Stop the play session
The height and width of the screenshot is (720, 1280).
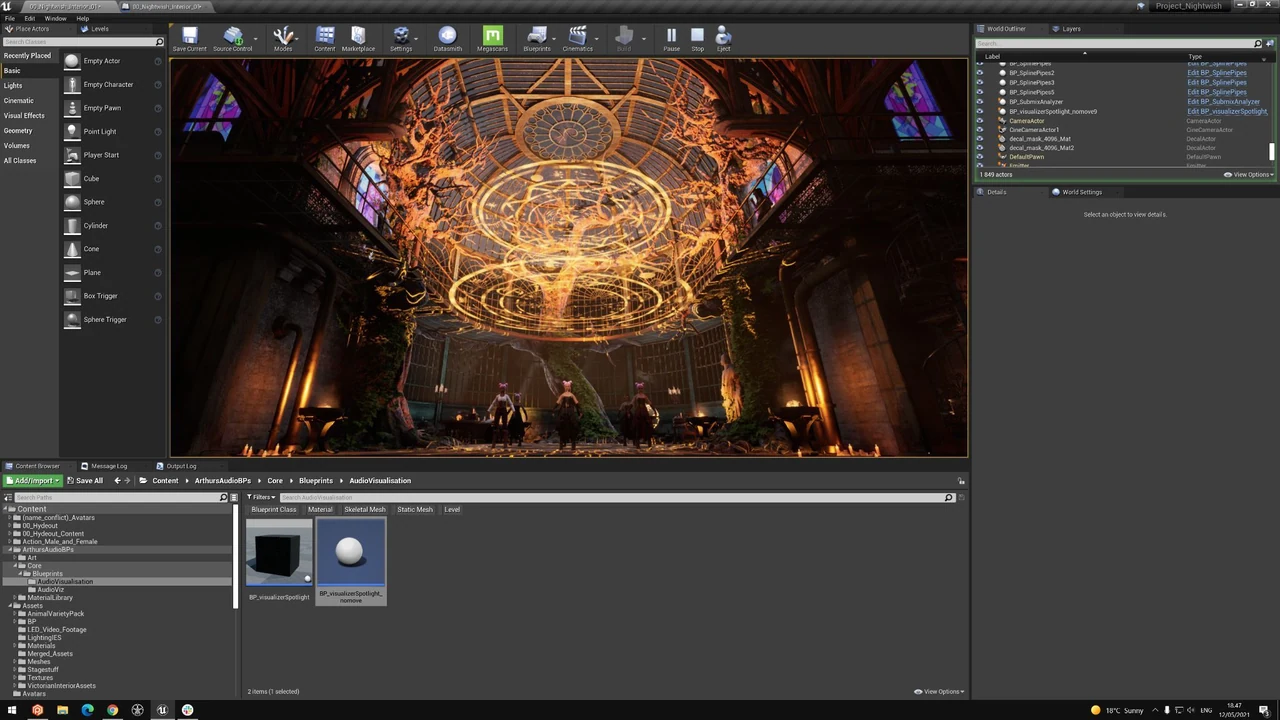tap(697, 40)
